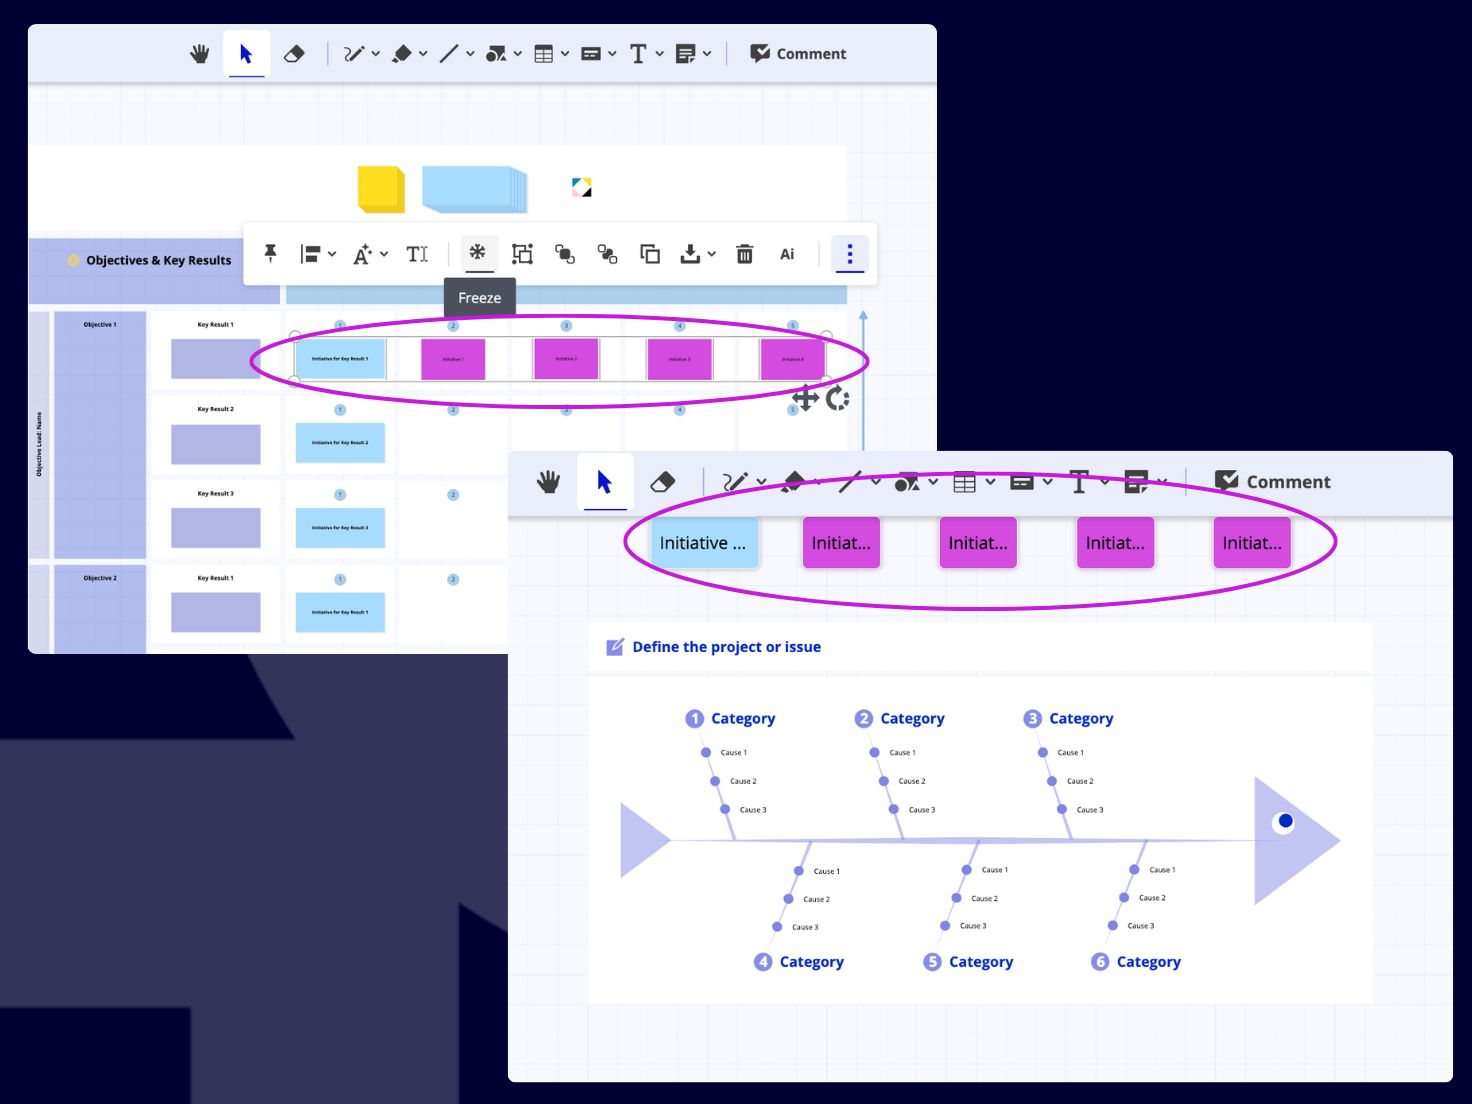
Task: Click the duplicate icon in selection toolbar
Action: (x=650, y=254)
